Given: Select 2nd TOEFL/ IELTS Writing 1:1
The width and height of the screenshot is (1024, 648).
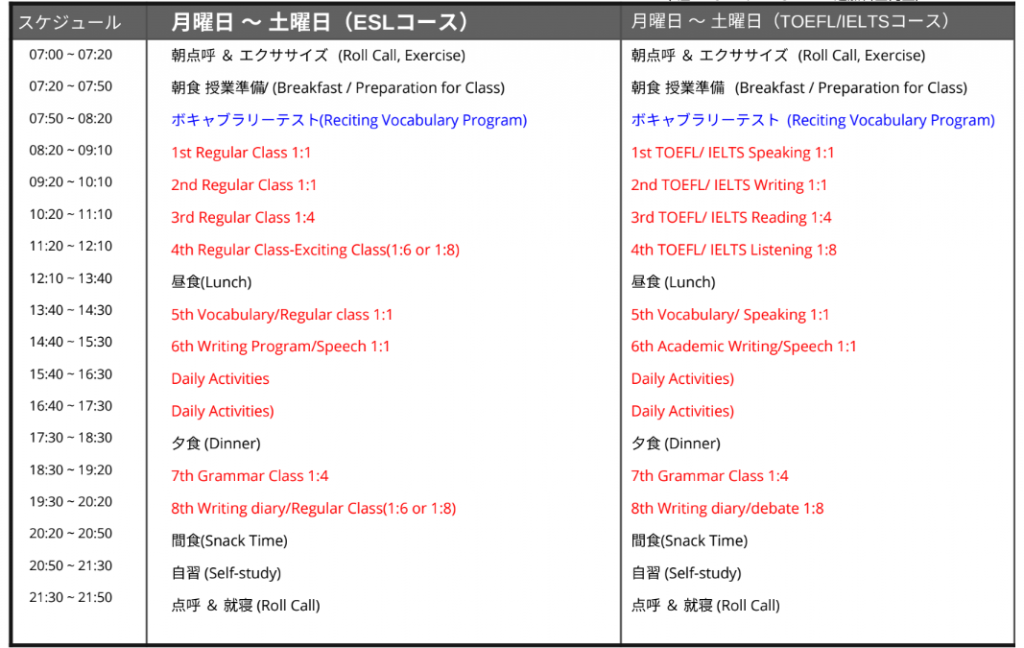Looking at the screenshot, I should 729,186.
